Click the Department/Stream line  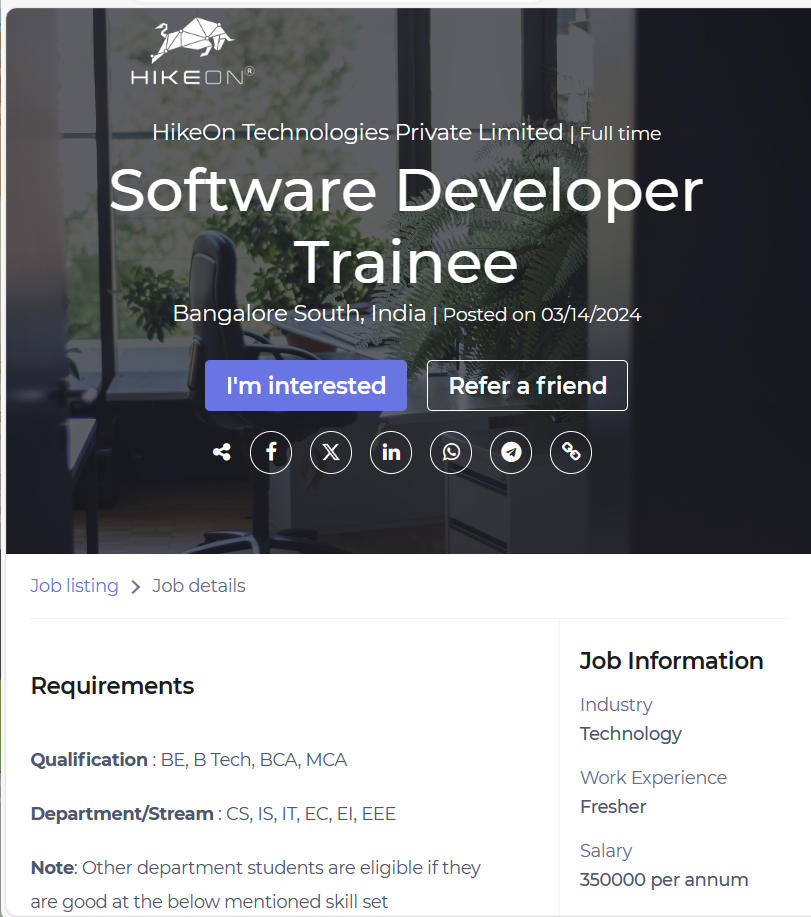213,813
